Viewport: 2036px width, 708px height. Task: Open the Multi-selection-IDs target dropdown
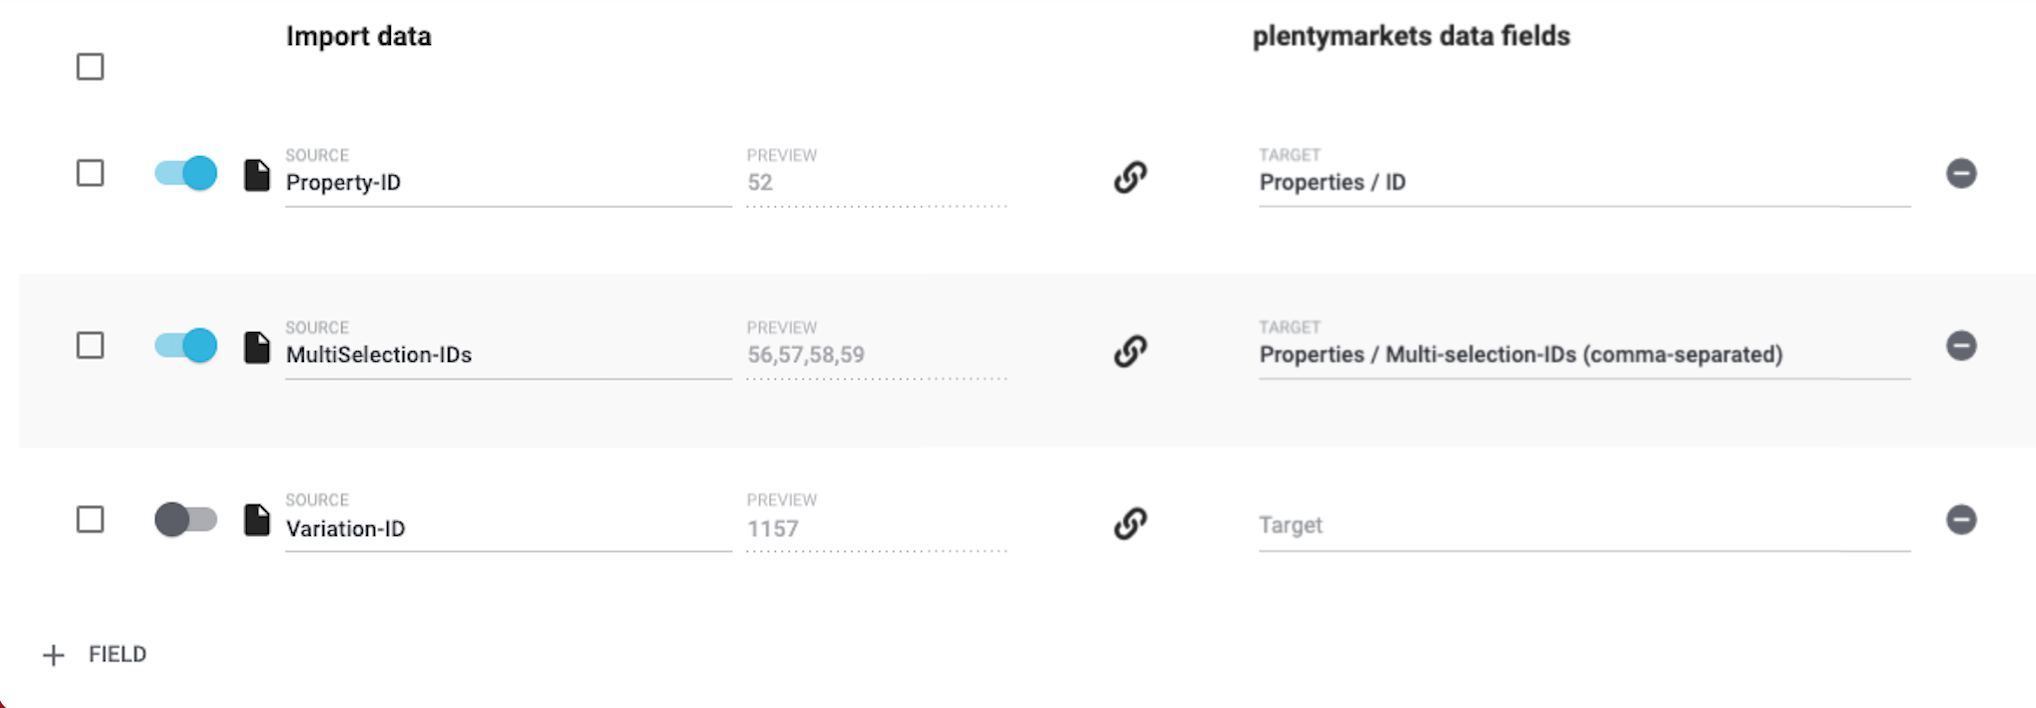(1583, 355)
